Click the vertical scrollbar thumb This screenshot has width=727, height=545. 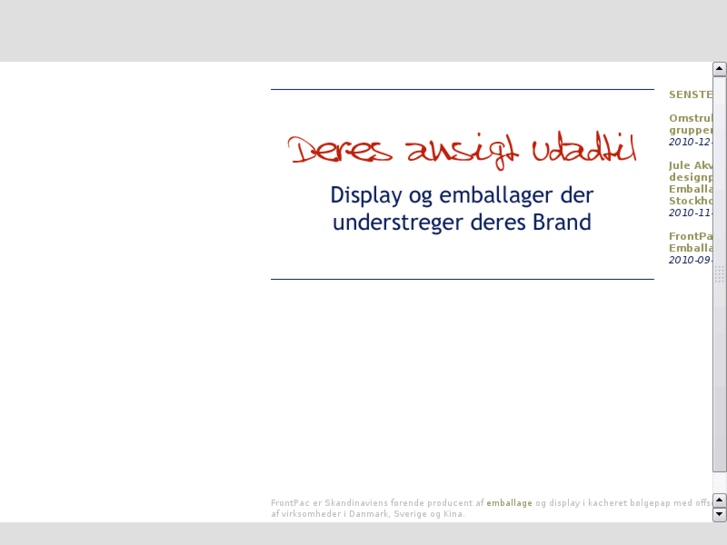tap(719, 274)
